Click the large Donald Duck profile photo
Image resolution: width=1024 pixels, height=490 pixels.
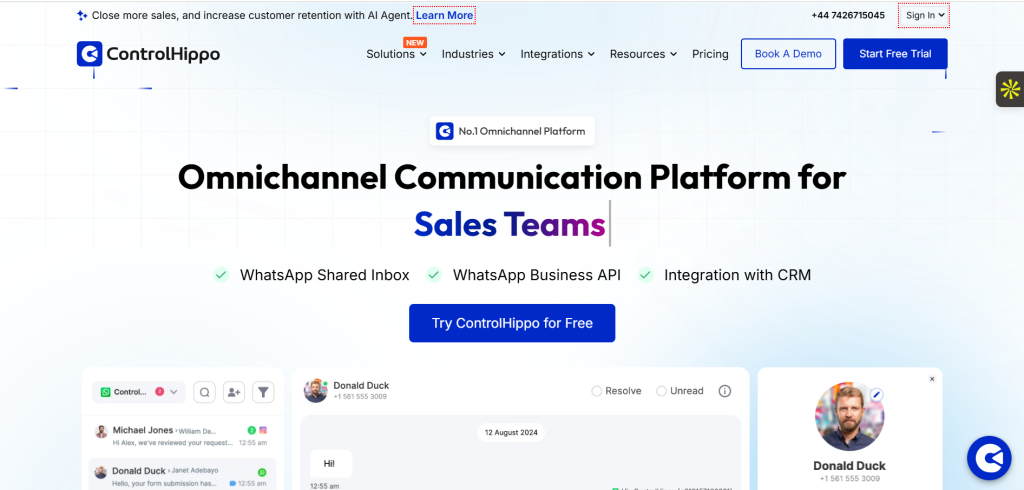coord(850,416)
